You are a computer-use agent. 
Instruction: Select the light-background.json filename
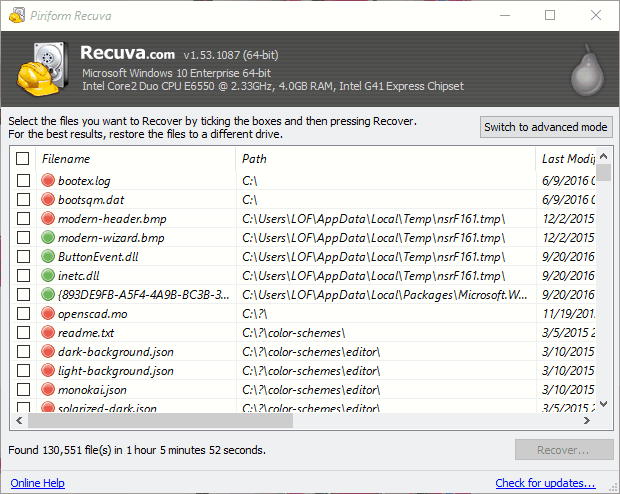115,371
